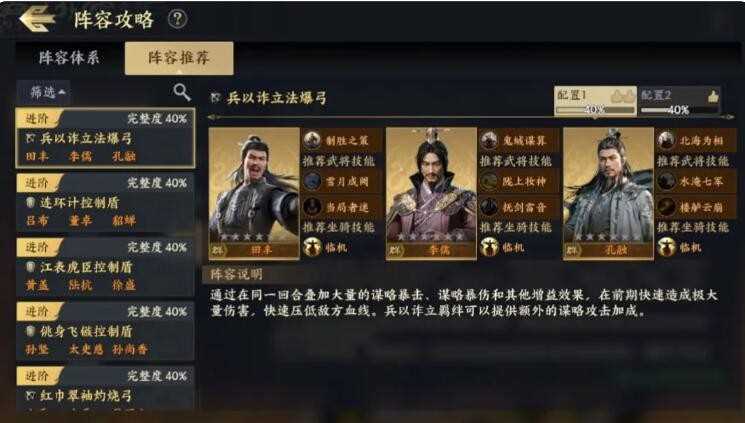
Task: Select the 阵容推荐 tab
Action: pyautogui.click(x=179, y=58)
